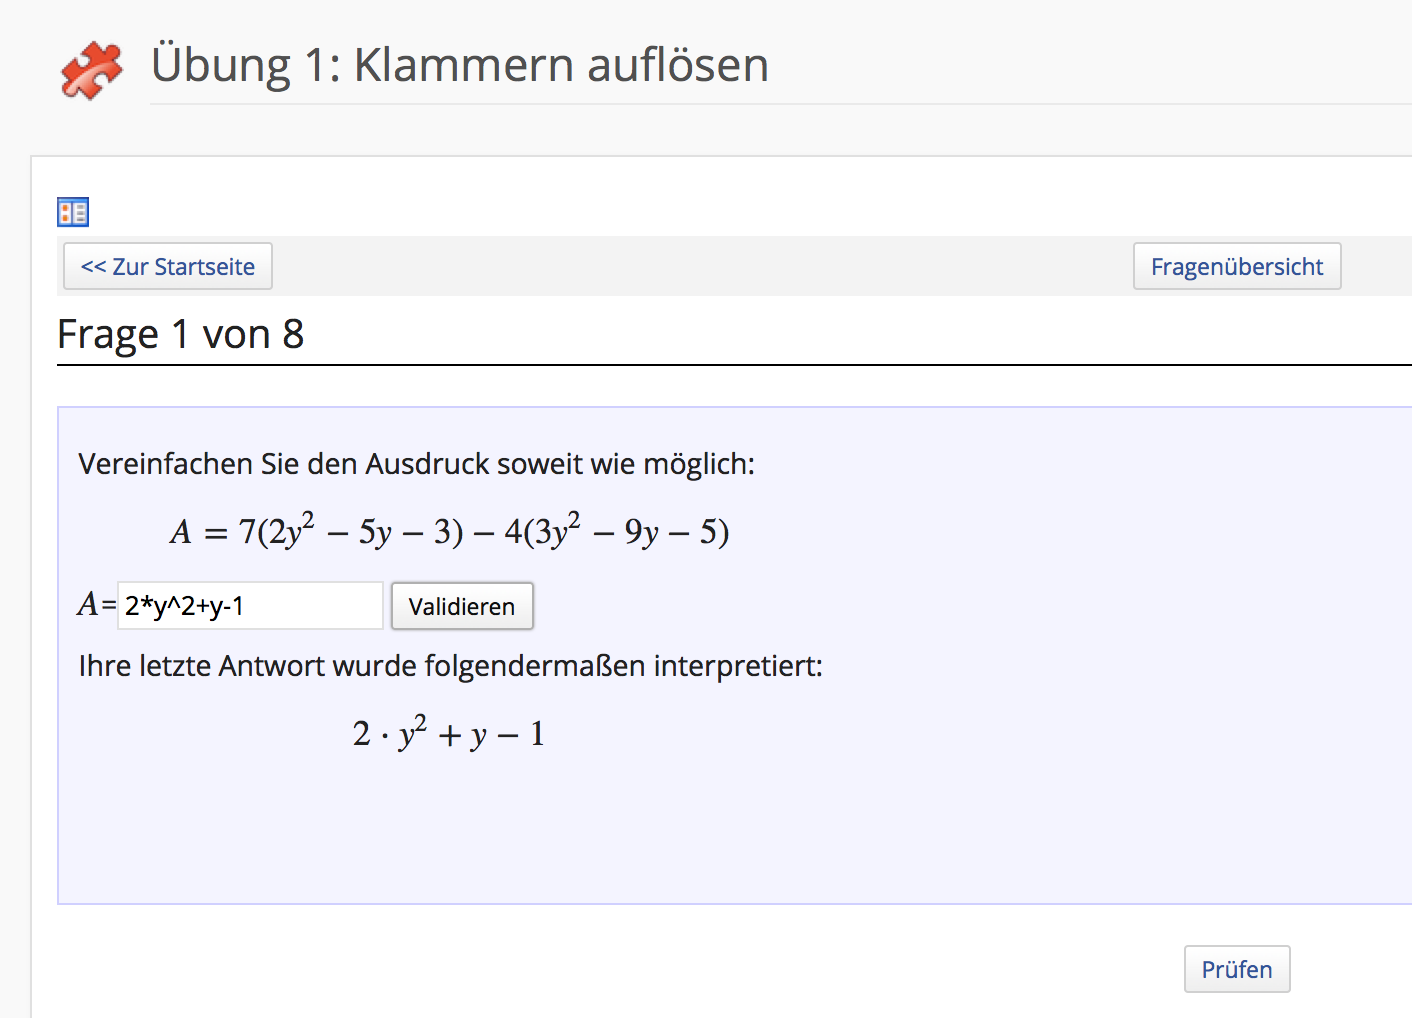1412x1018 pixels.
Task: Click the A = at the expression start
Action: 198,532
